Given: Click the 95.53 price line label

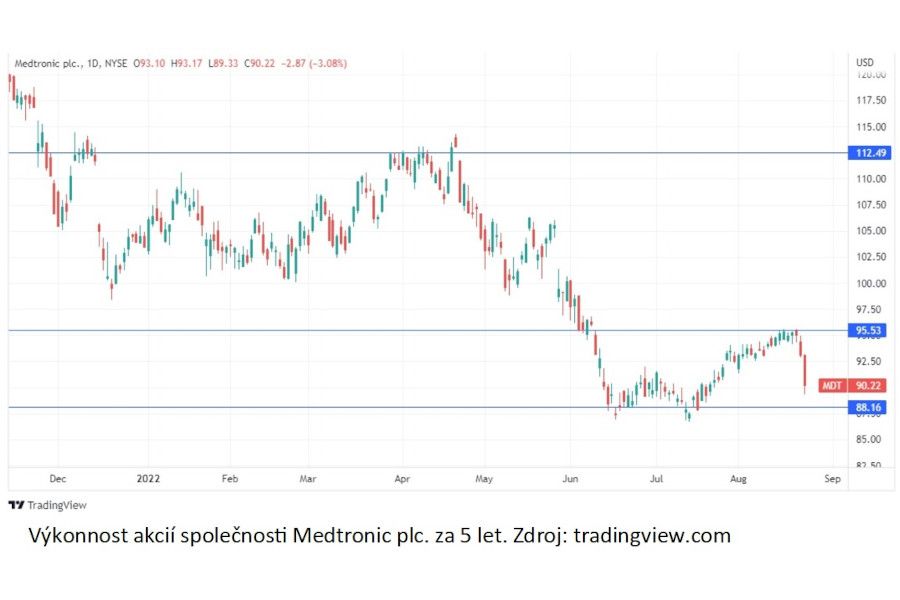Looking at the screenshot, I should [866, 330].
